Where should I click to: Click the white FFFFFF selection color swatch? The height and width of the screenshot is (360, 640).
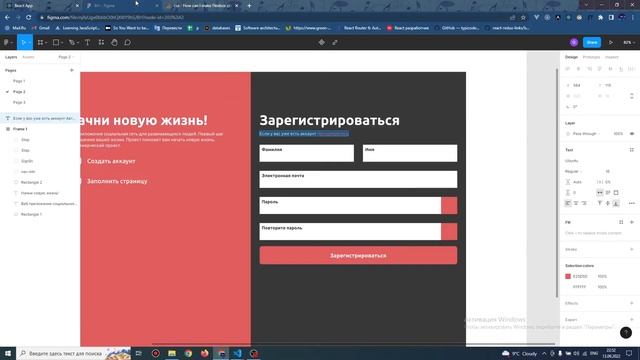568,287
